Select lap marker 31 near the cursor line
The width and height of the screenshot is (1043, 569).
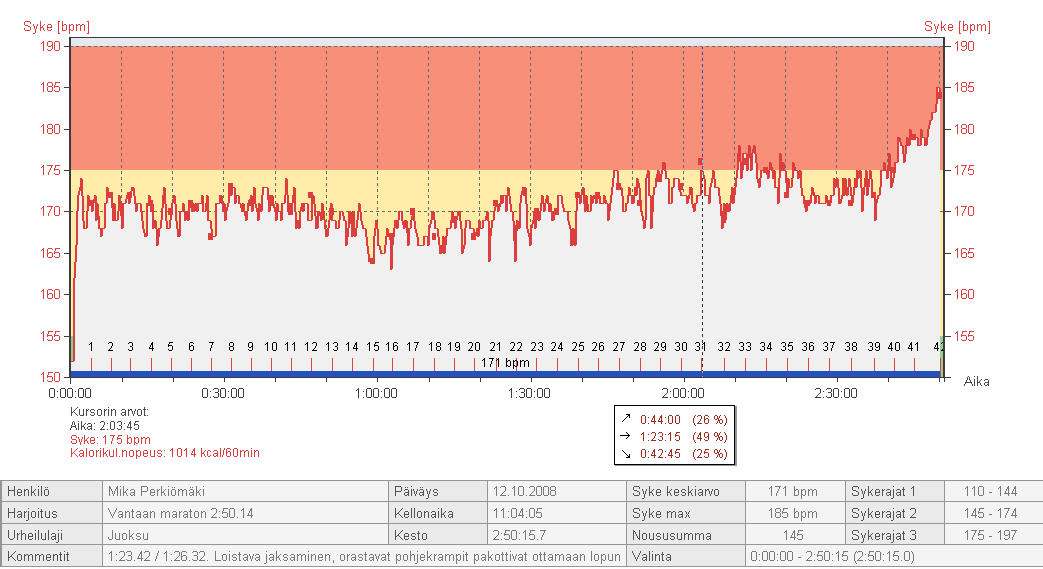[x=701, y=347]
